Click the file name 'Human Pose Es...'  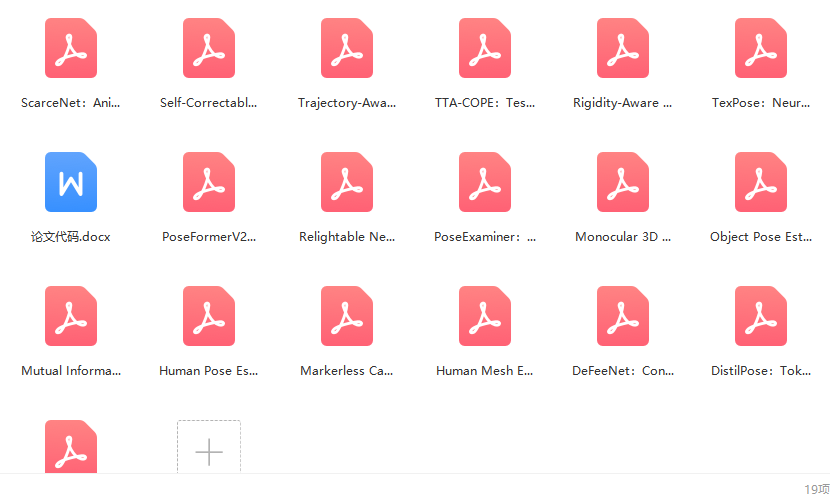click(209, 371)
